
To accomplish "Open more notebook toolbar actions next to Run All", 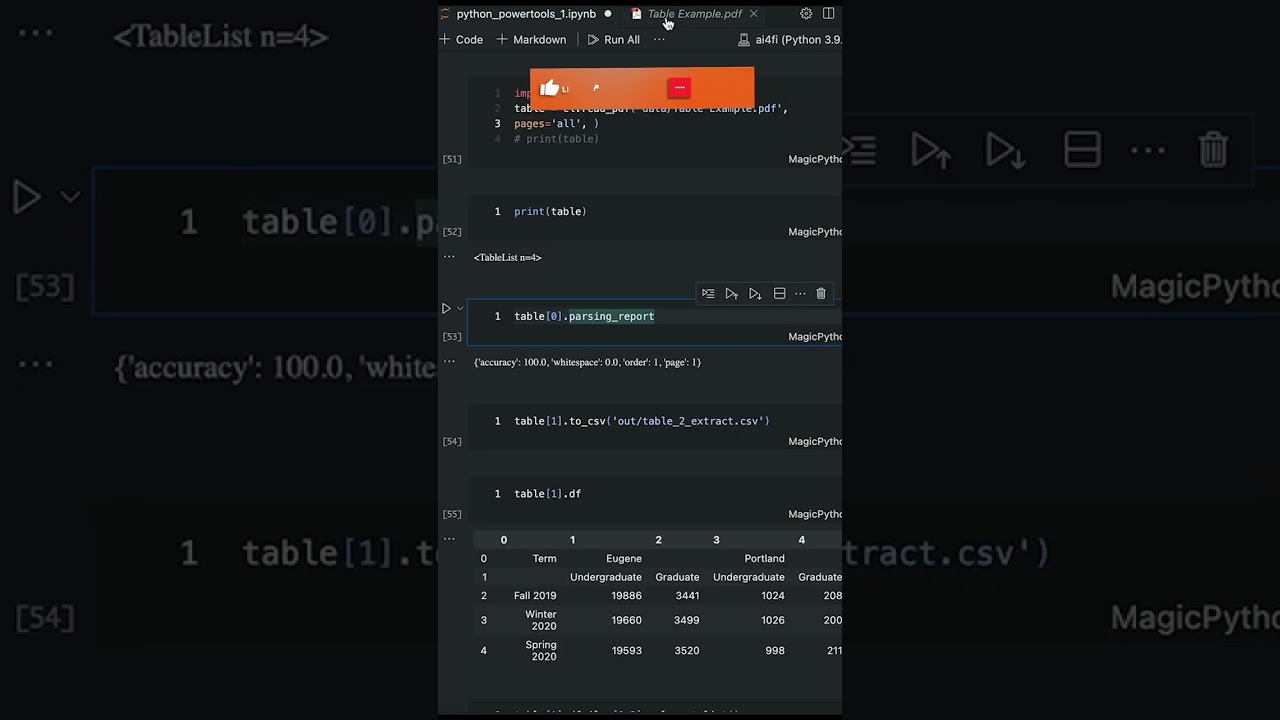I will (659, 40).
